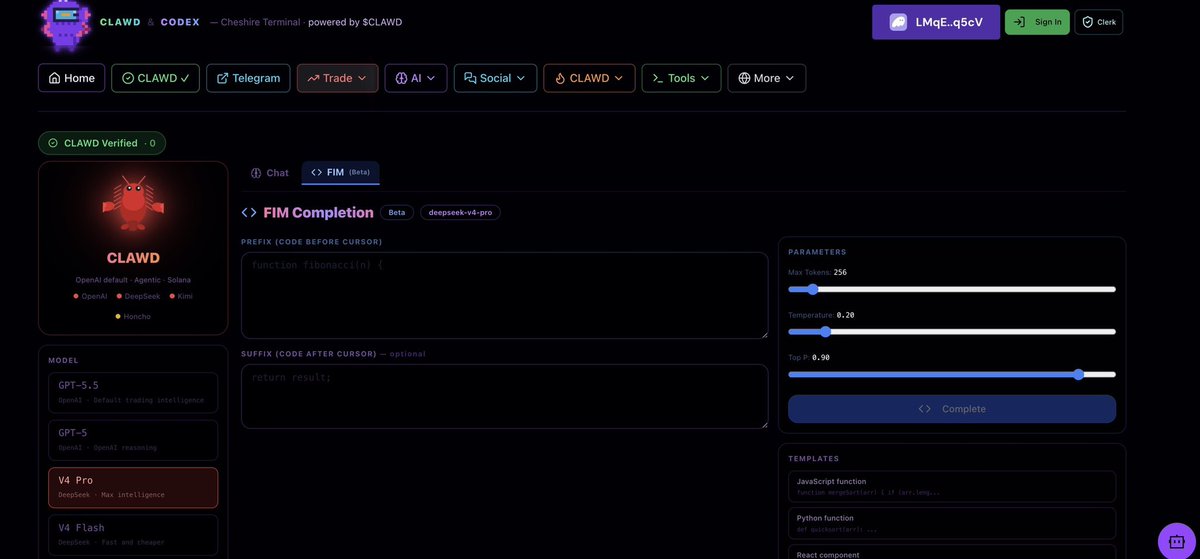Click the deepseek-v4-pro badge
The image size is (1200, 559).
460,212
